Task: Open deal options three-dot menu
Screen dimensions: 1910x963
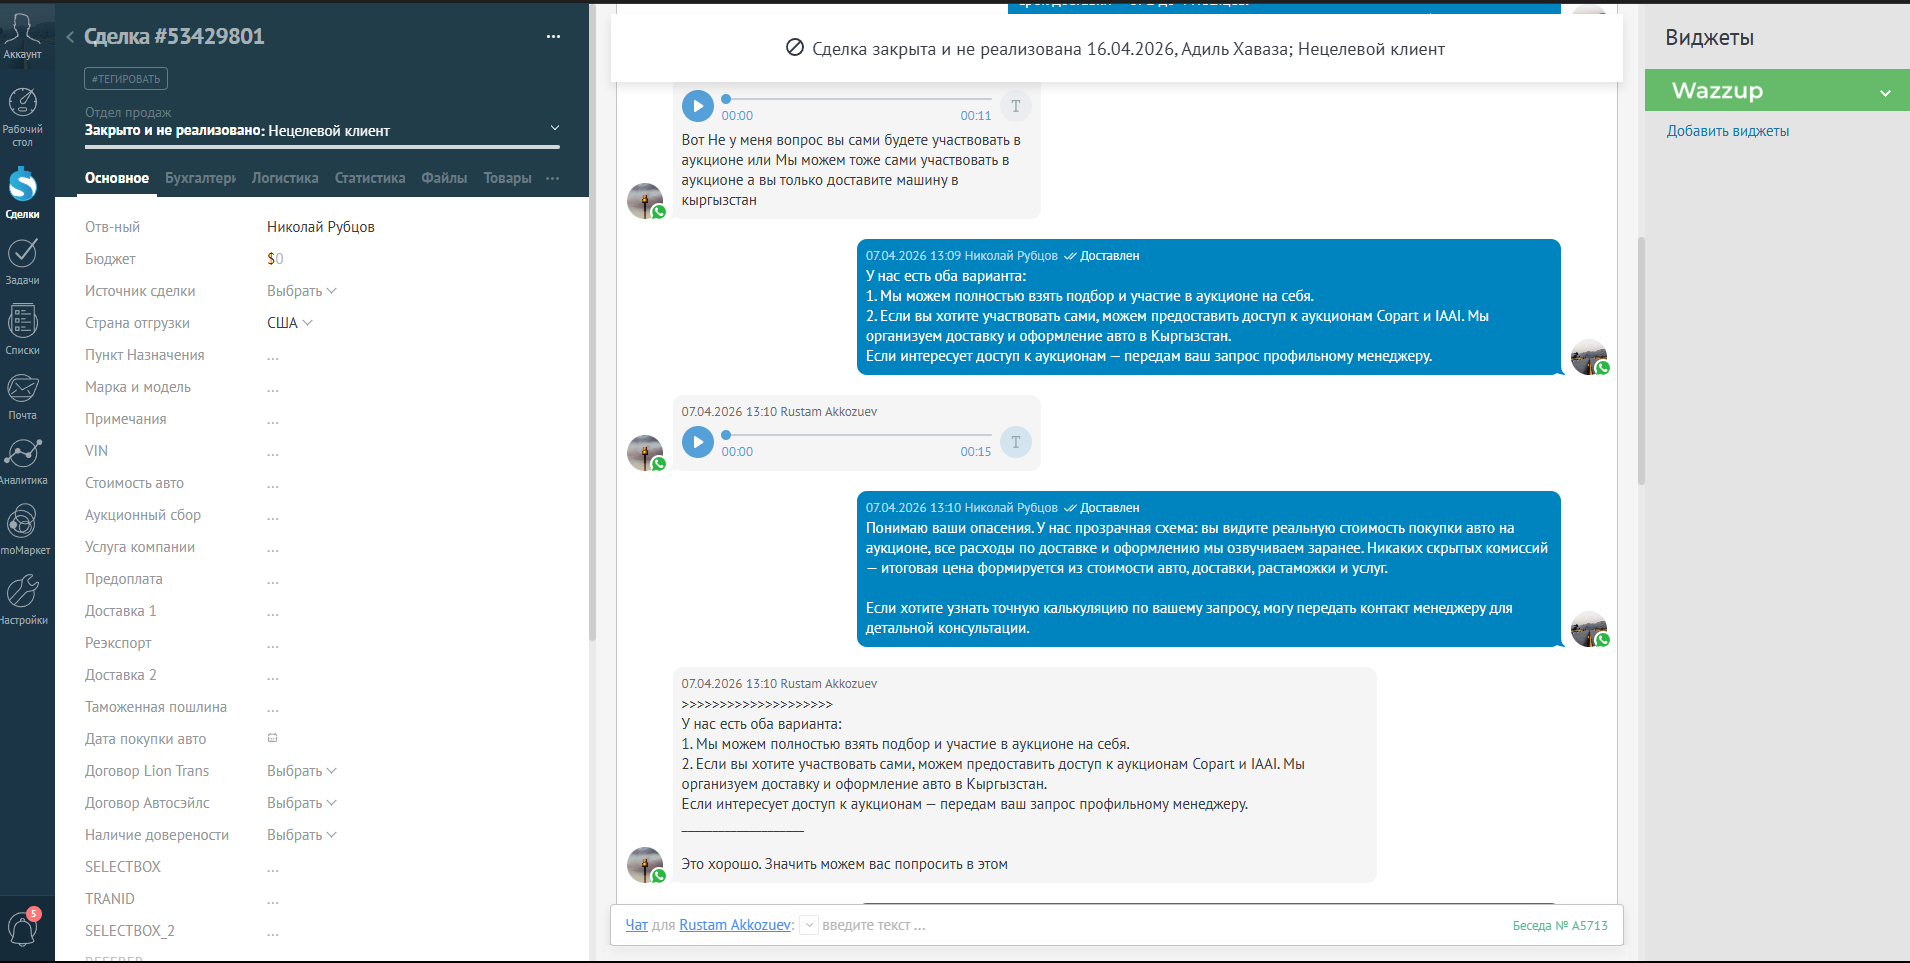Action: tap(553, 37)
